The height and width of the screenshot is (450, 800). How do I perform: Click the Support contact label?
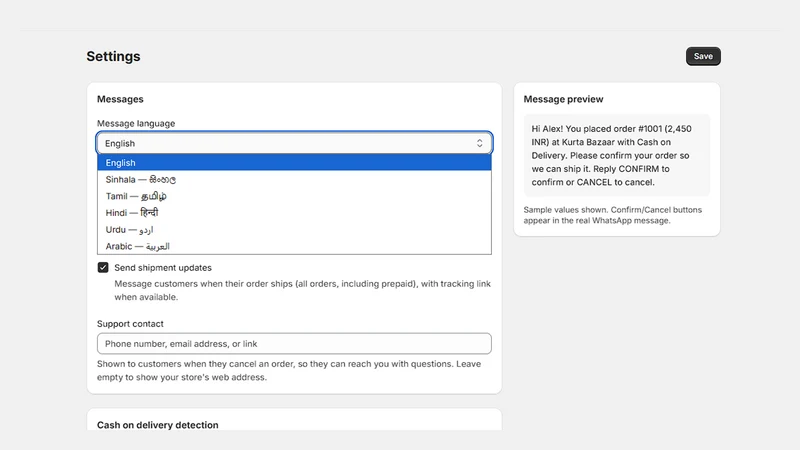130,323
